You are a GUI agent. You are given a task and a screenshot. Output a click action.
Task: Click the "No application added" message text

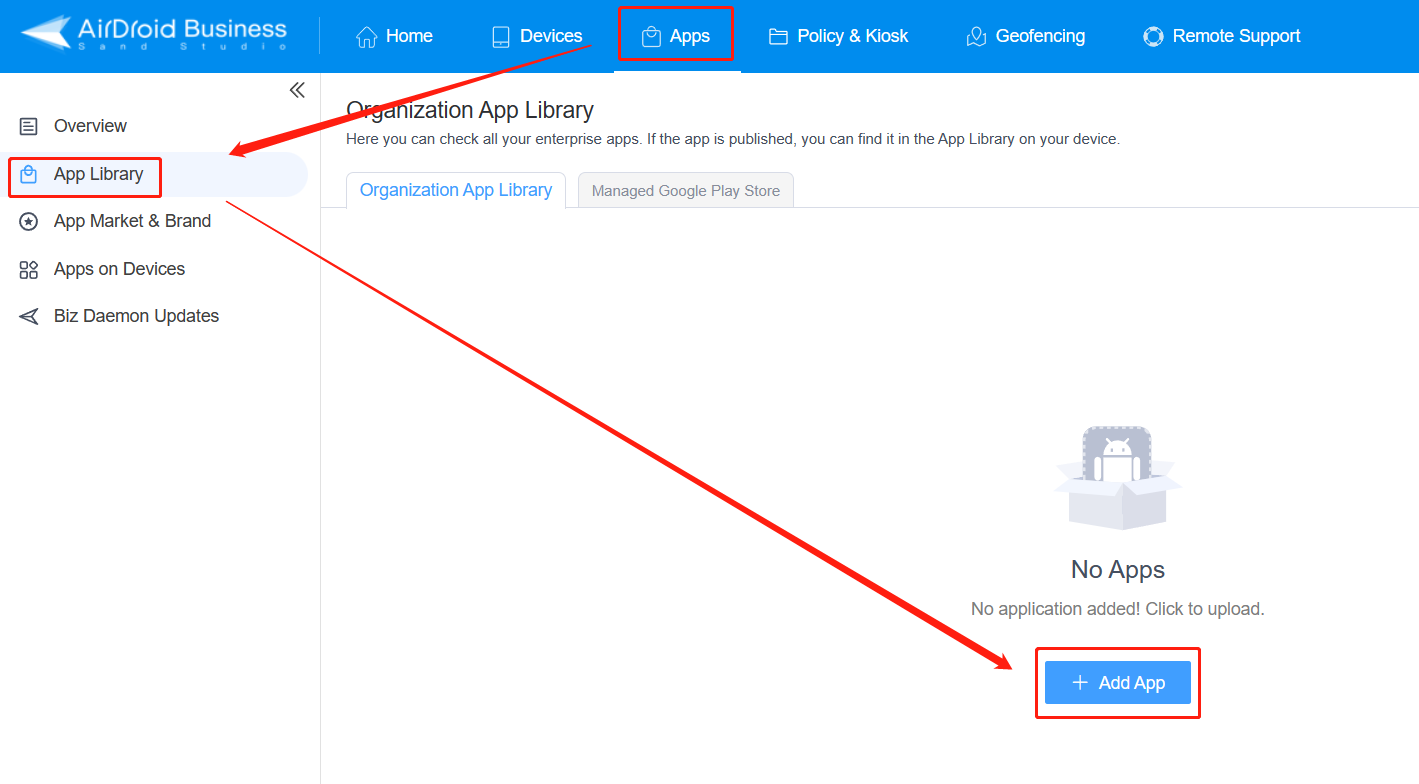click(1117, 609)
